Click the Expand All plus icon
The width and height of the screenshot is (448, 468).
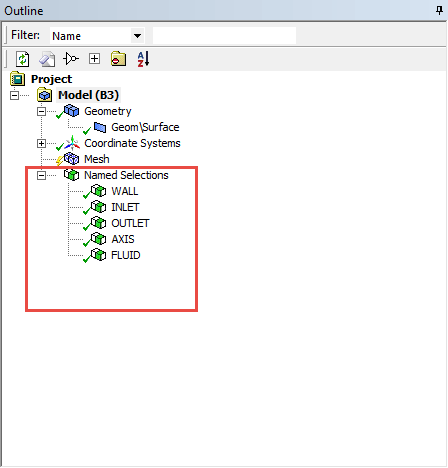click(x=94, y=59)
